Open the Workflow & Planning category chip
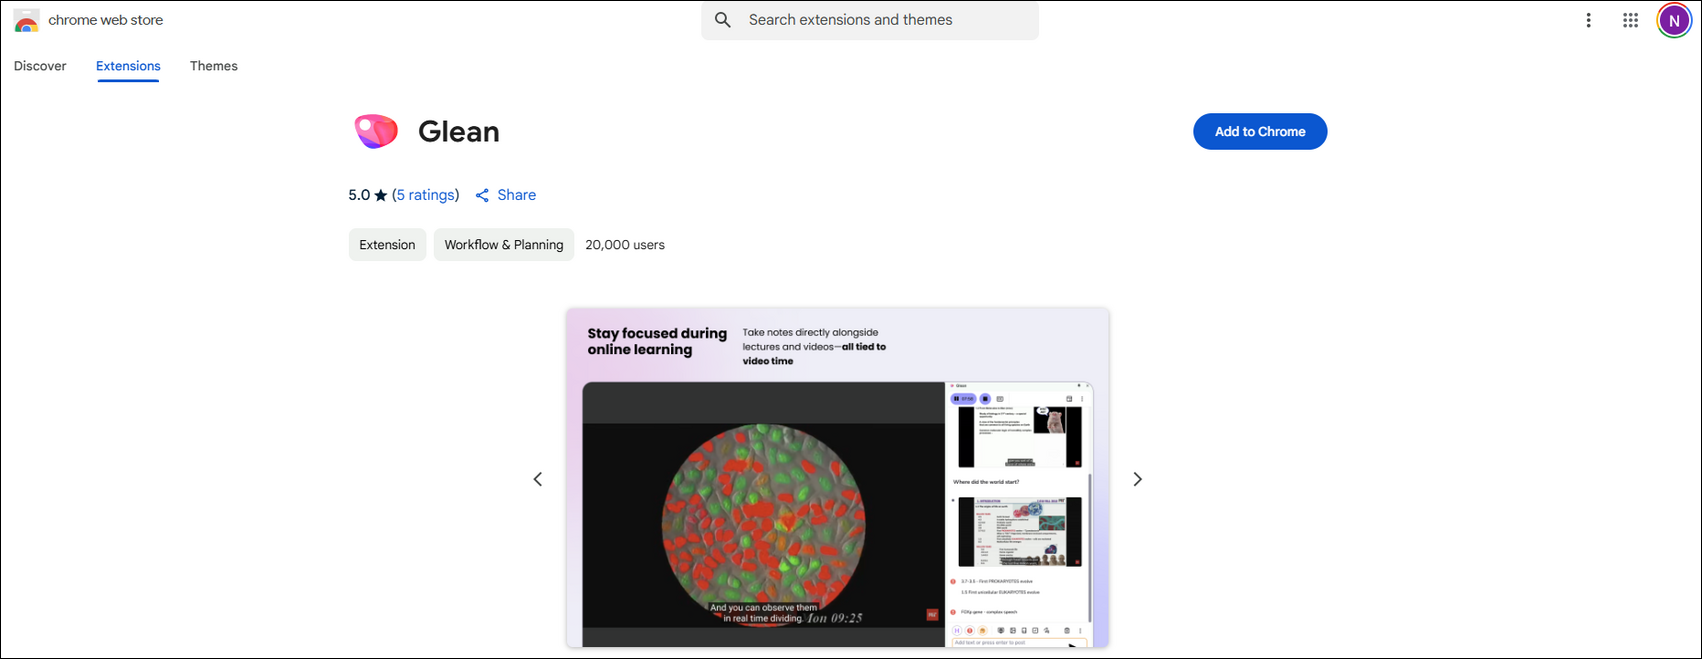This screenshot has height=659, width=1702. point(504,245)
